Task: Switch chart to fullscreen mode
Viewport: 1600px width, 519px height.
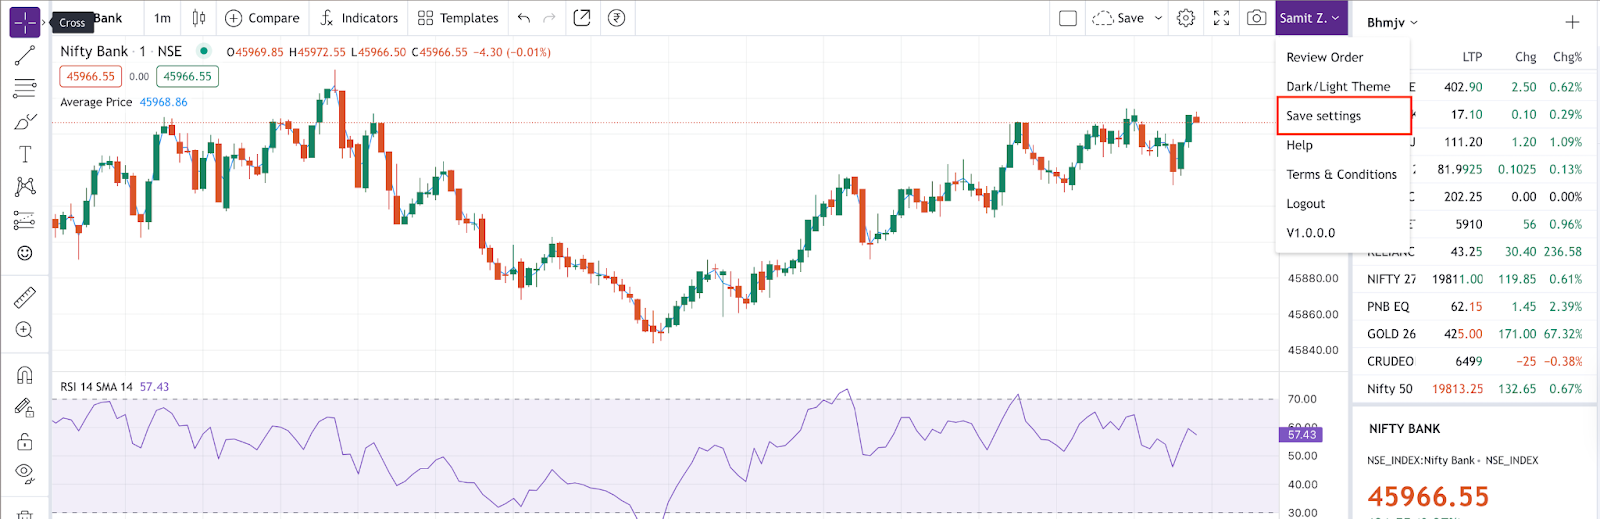Action: tap(1221, 18)
